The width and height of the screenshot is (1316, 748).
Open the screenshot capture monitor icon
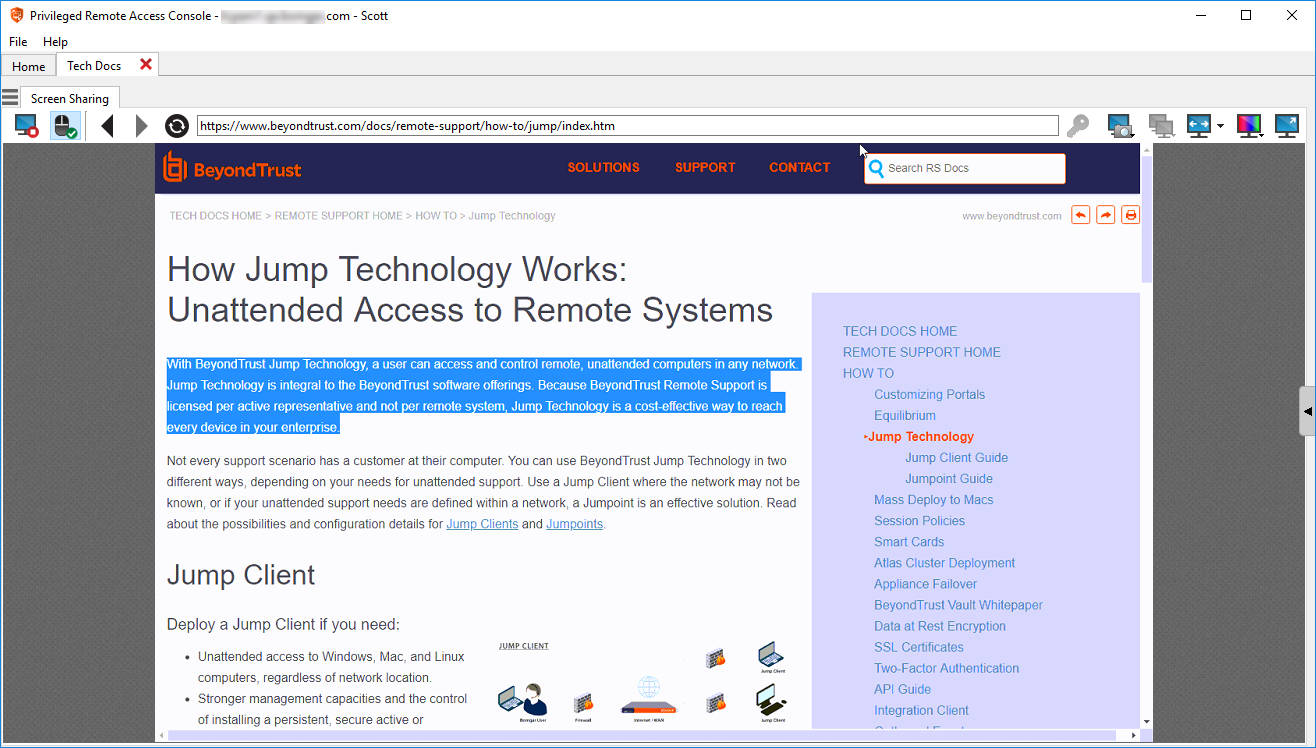click(1120, 126)
